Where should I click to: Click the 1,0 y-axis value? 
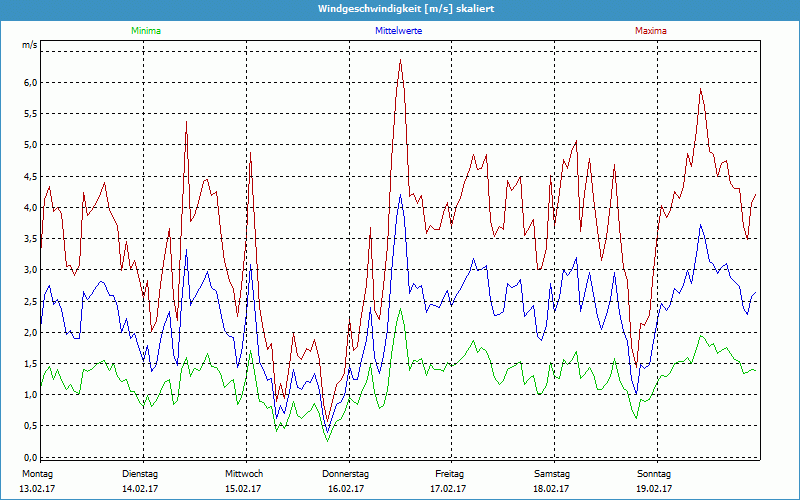[31, 395]
